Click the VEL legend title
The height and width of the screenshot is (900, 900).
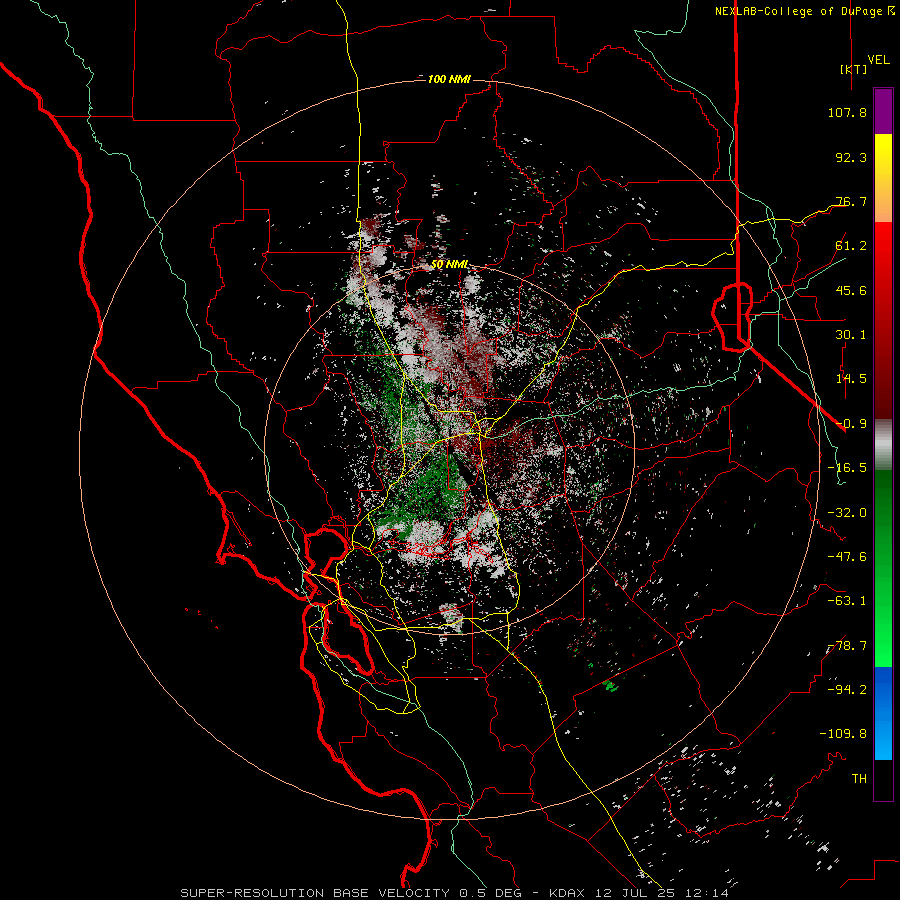(x=878, y=59)
